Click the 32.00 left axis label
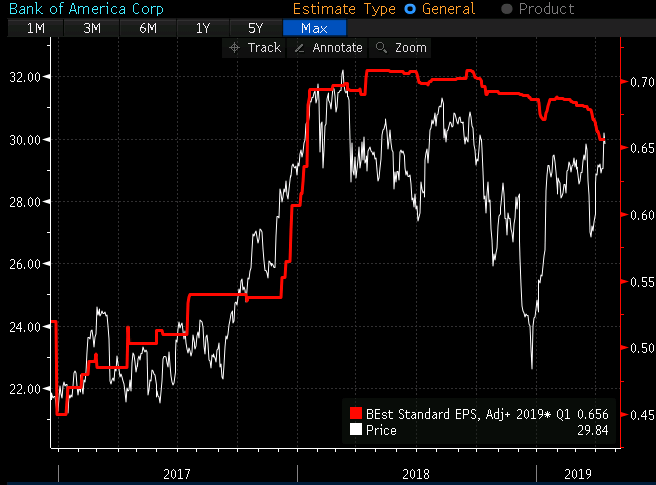The image size is (656, 485). coord(25,77)
